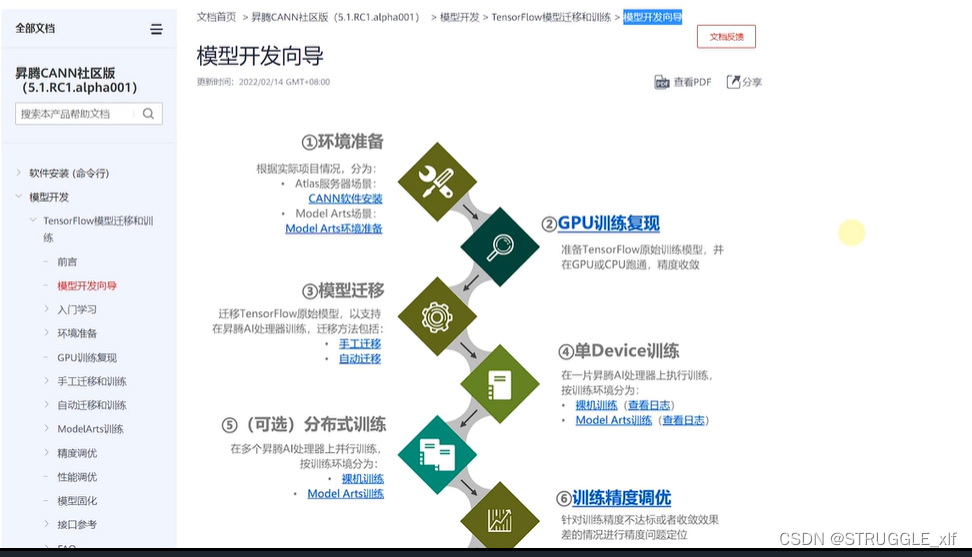
Task: Click the chart 训练精度调优 diamond icon
Action: (500, 517)
